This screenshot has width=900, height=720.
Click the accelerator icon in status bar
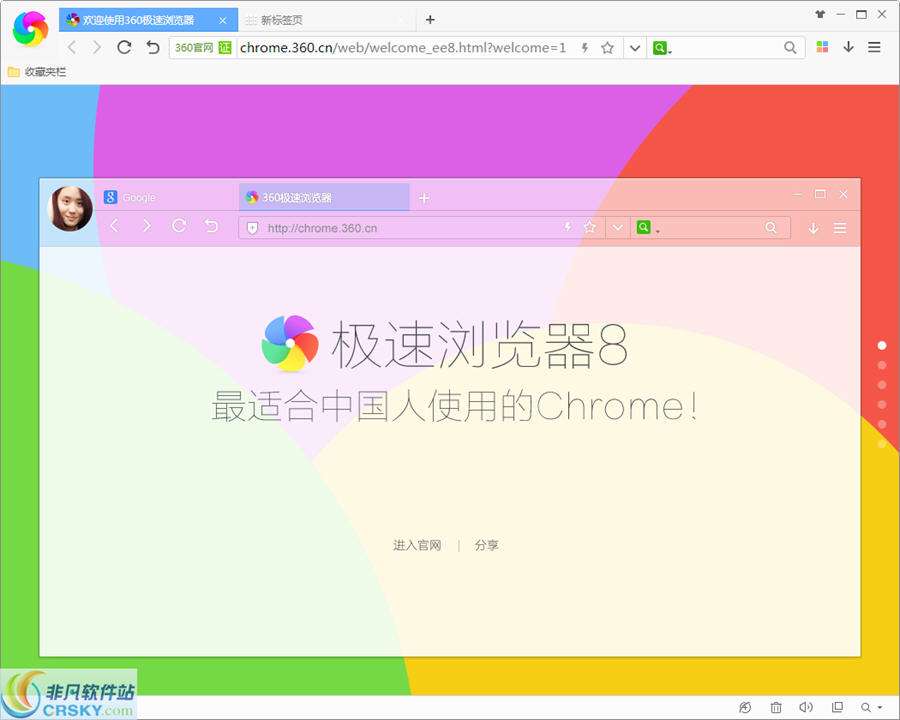pos(745,707)
